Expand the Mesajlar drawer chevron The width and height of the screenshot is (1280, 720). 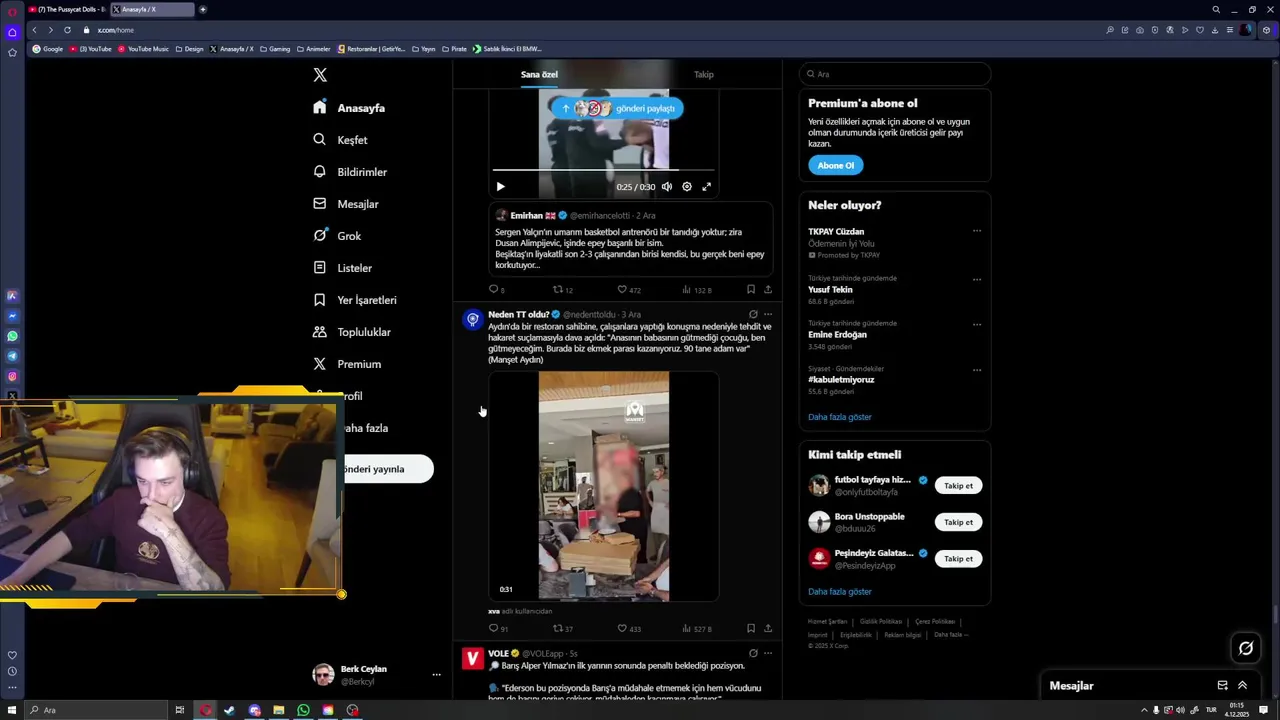click(1243, 686)
